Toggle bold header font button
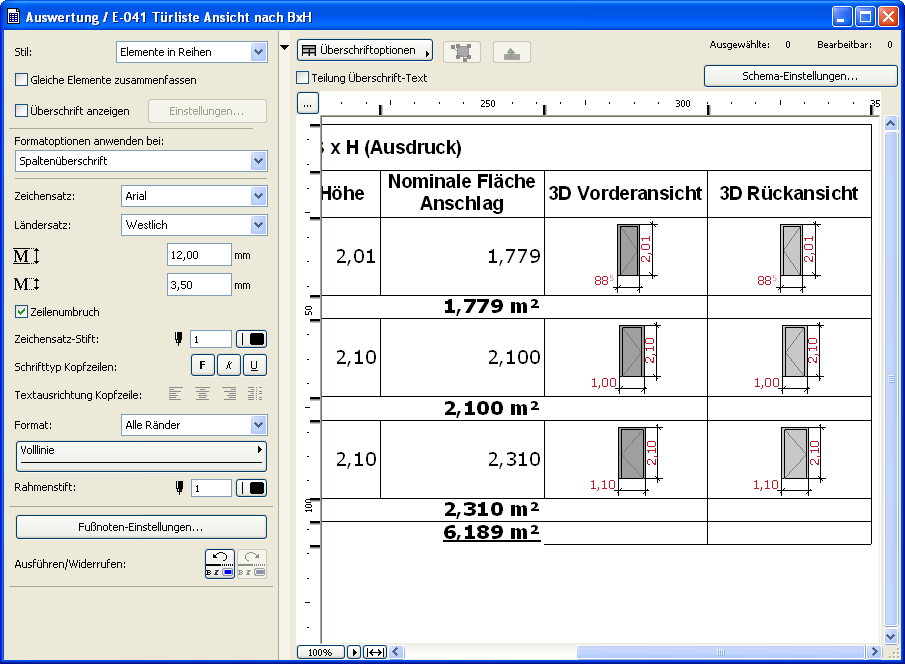The height and width of the screenshot is (664, 905). [202, 366]
